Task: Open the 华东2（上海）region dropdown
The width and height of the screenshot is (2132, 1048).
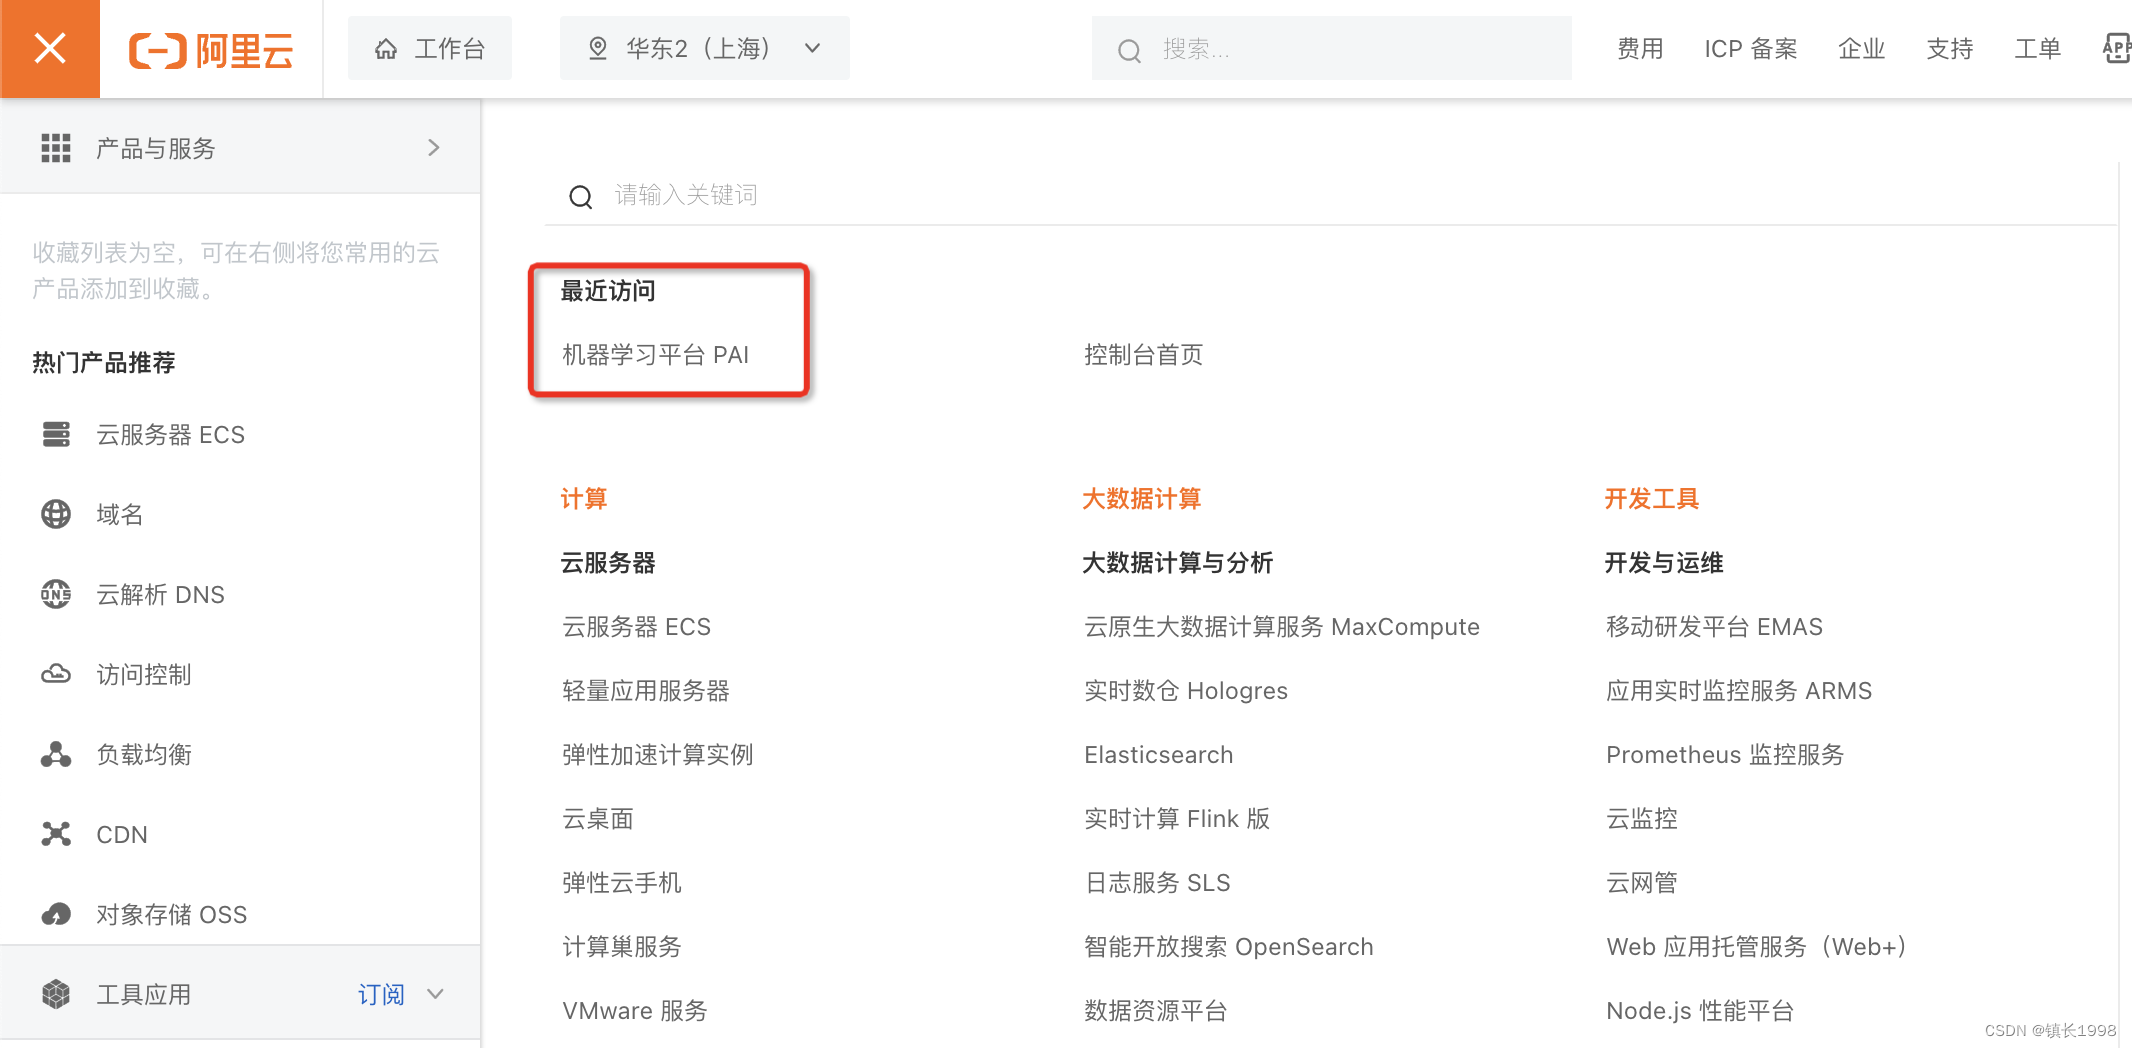Action: click(705, 48)
